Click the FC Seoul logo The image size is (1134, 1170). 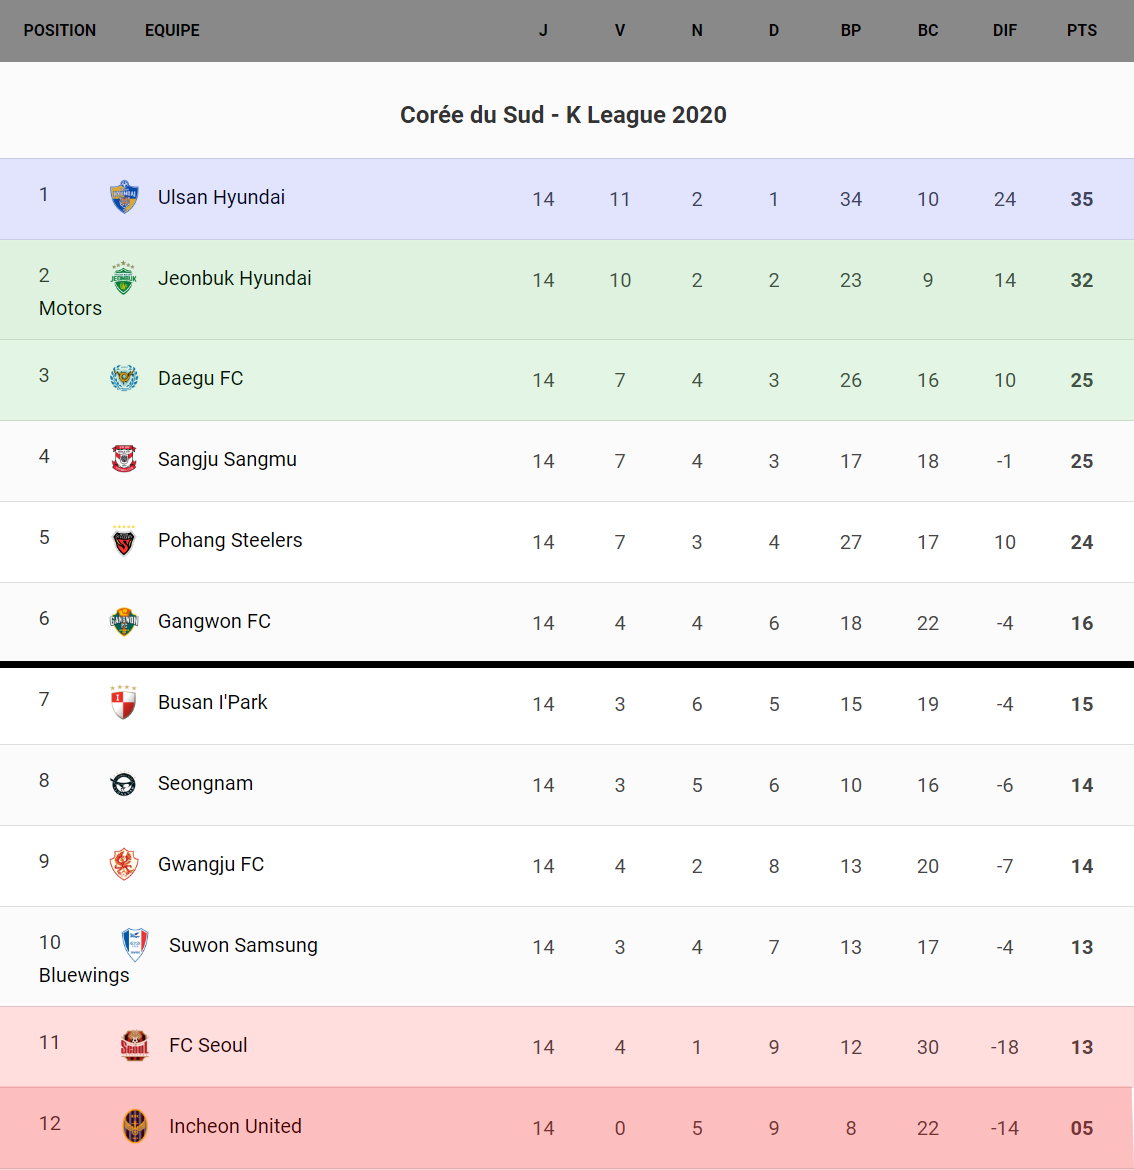coord(135,1045)
